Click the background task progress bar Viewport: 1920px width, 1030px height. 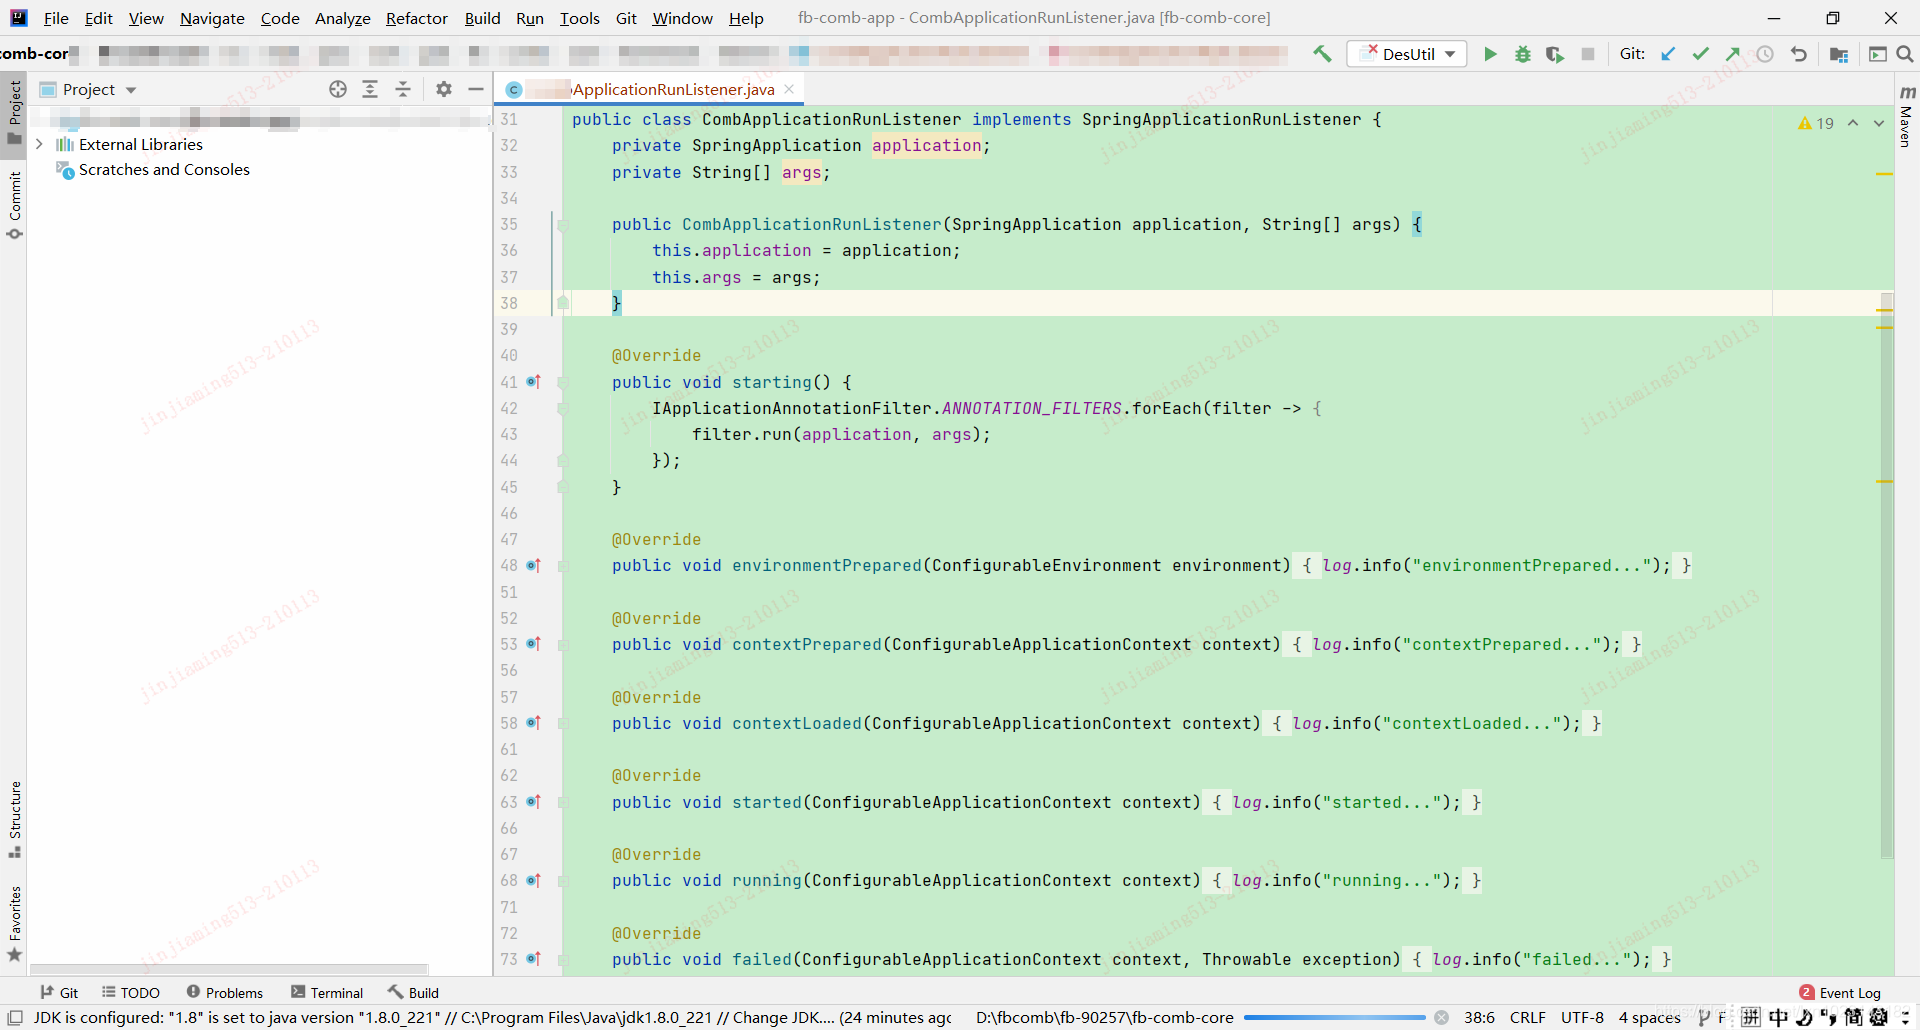tap(1334, 1017)
